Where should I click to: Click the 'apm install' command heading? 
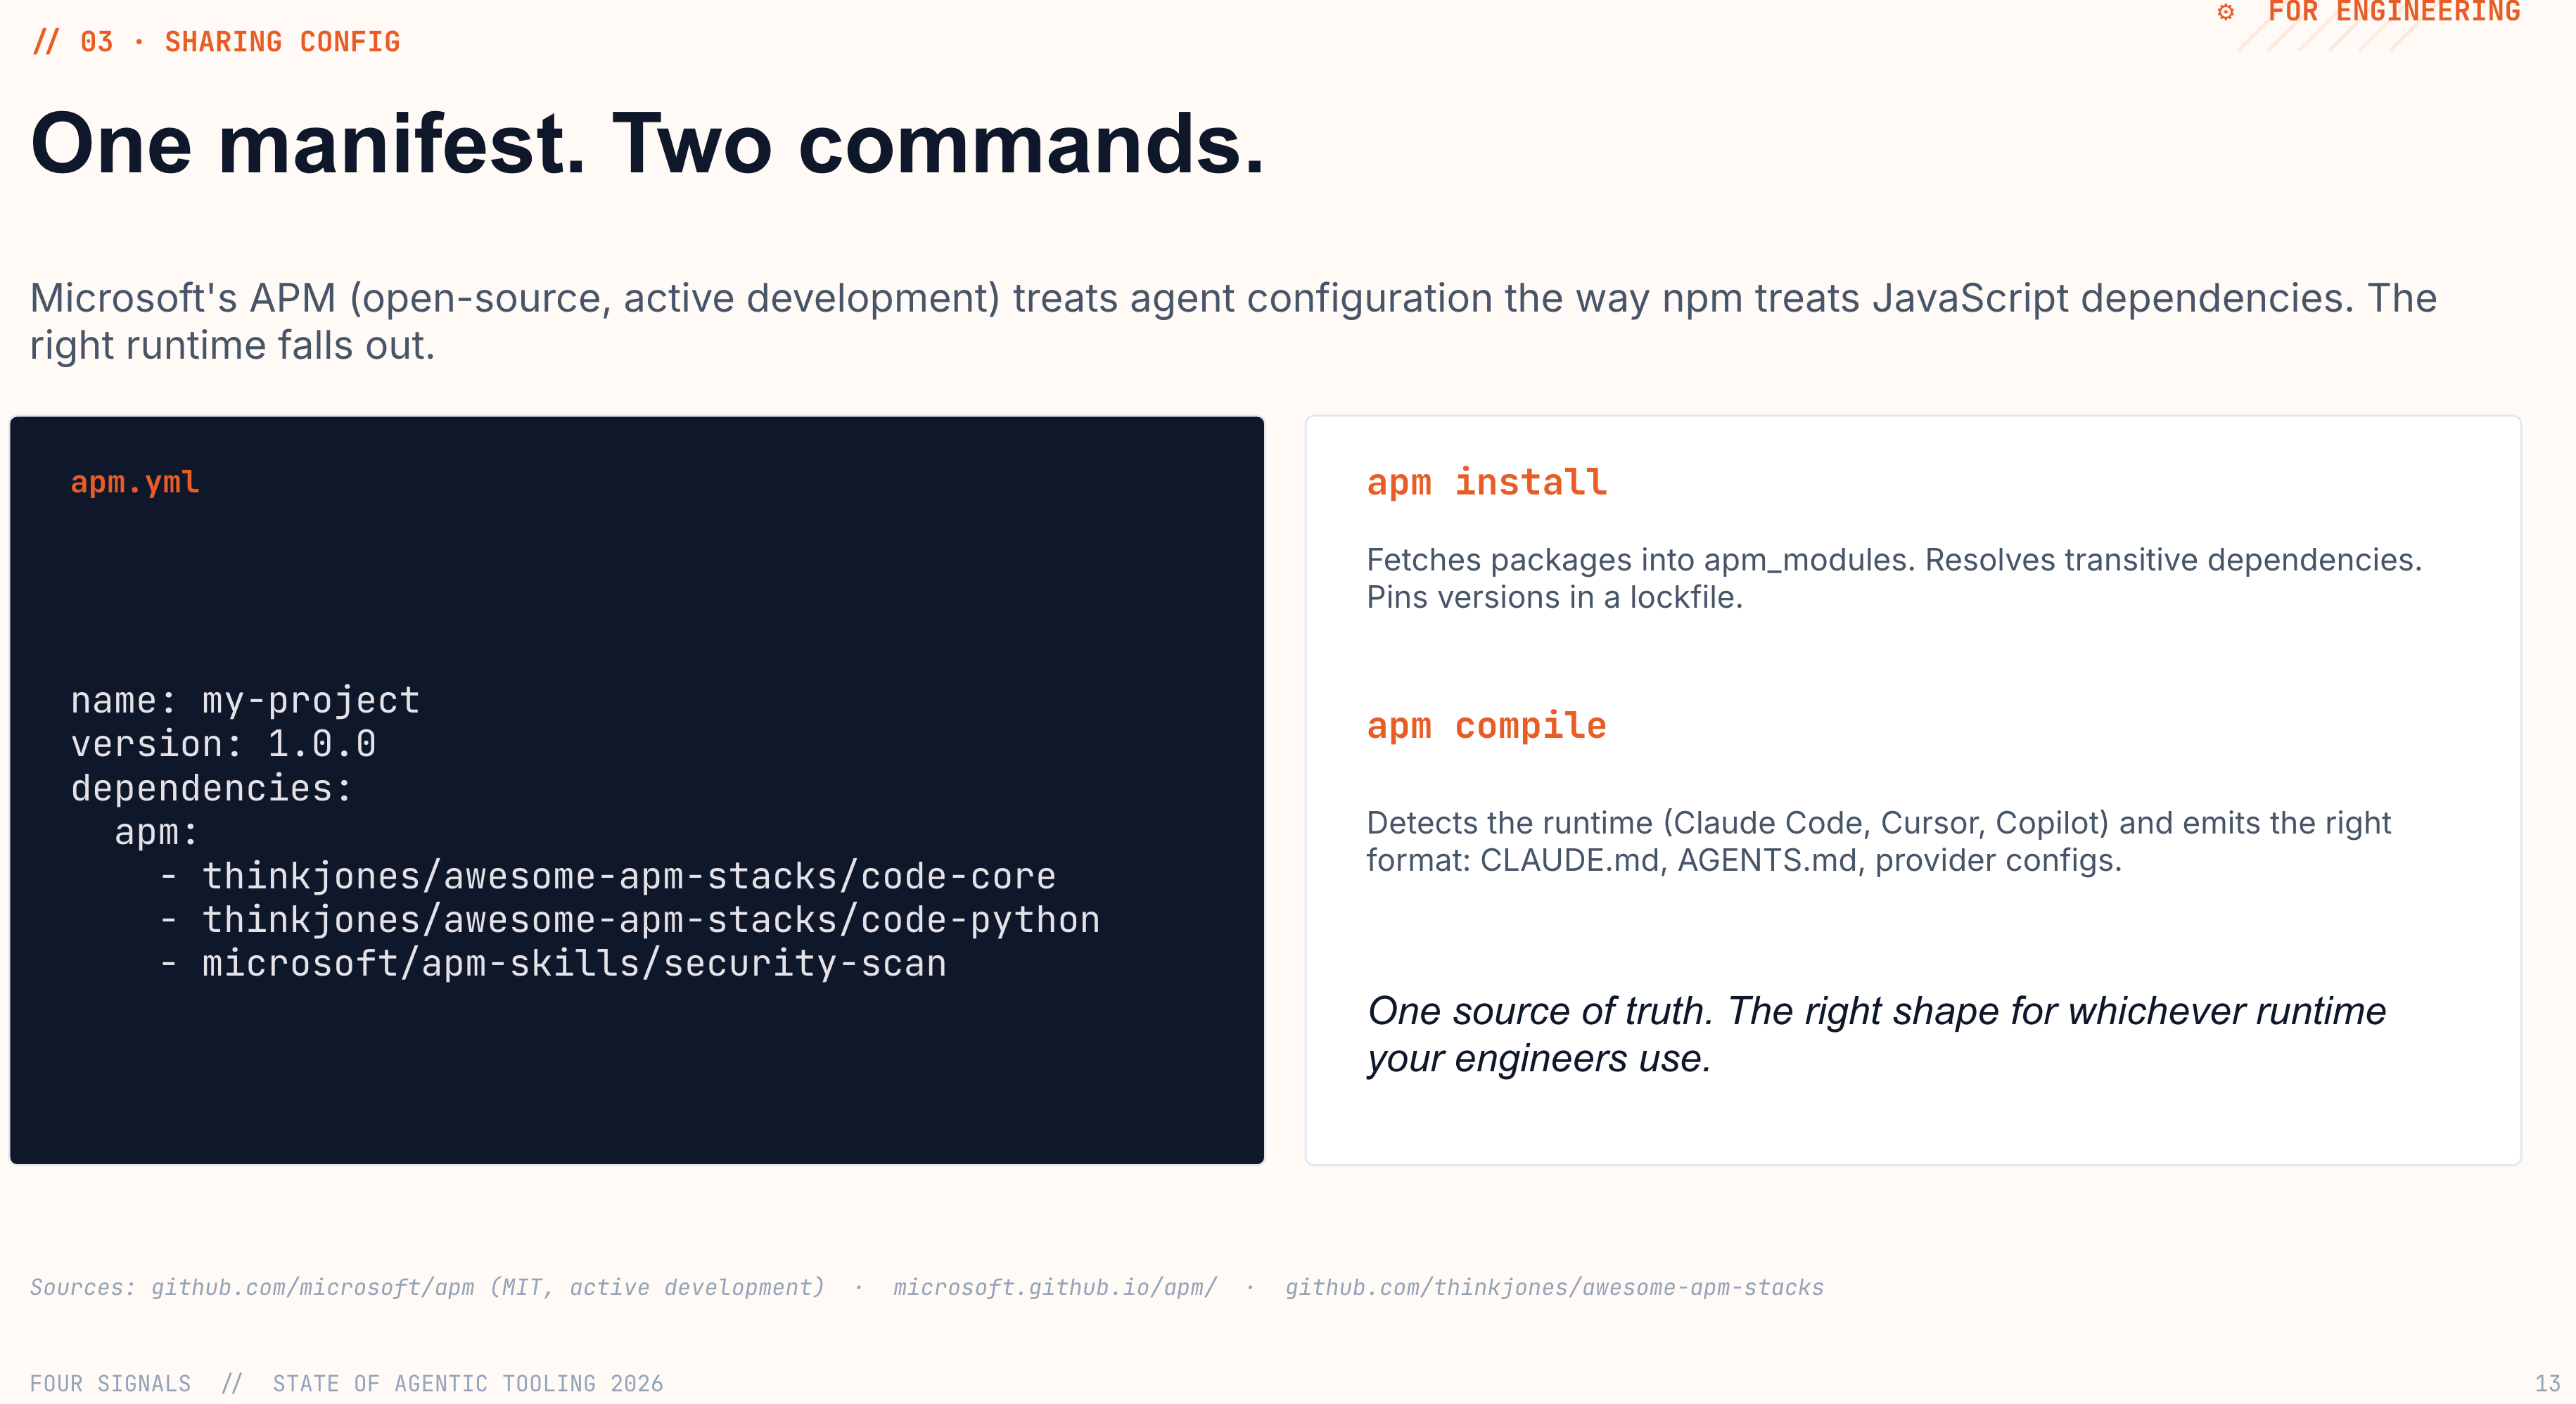[x=1487, y=482]
